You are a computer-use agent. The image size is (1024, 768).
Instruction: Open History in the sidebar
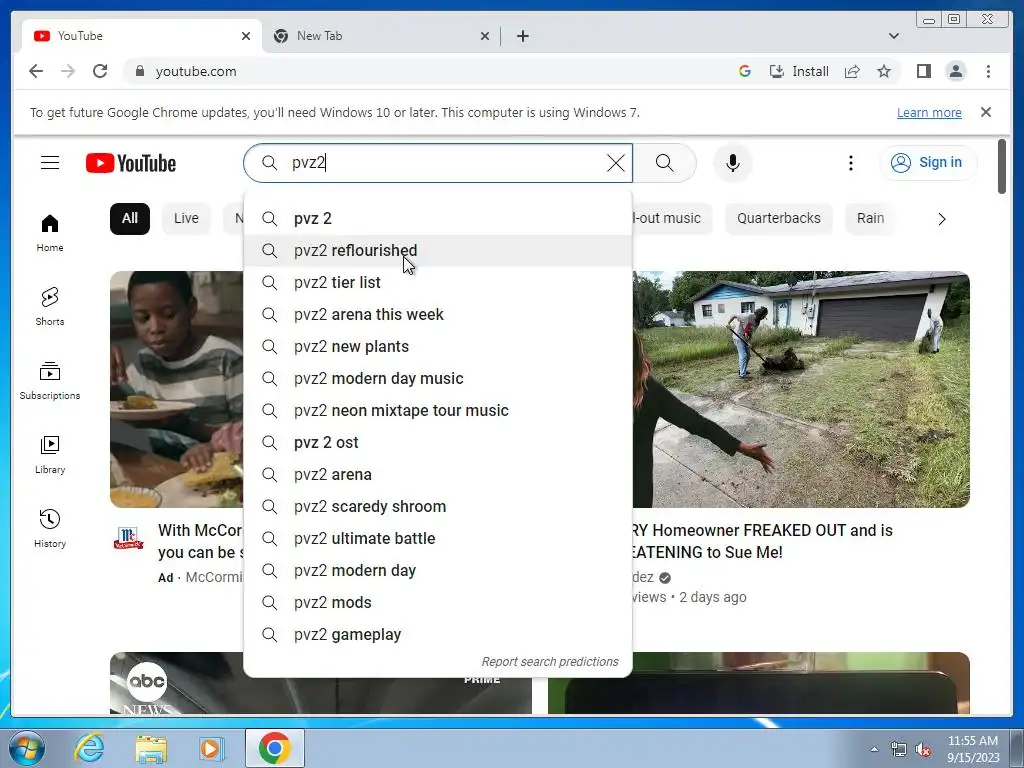50,529
